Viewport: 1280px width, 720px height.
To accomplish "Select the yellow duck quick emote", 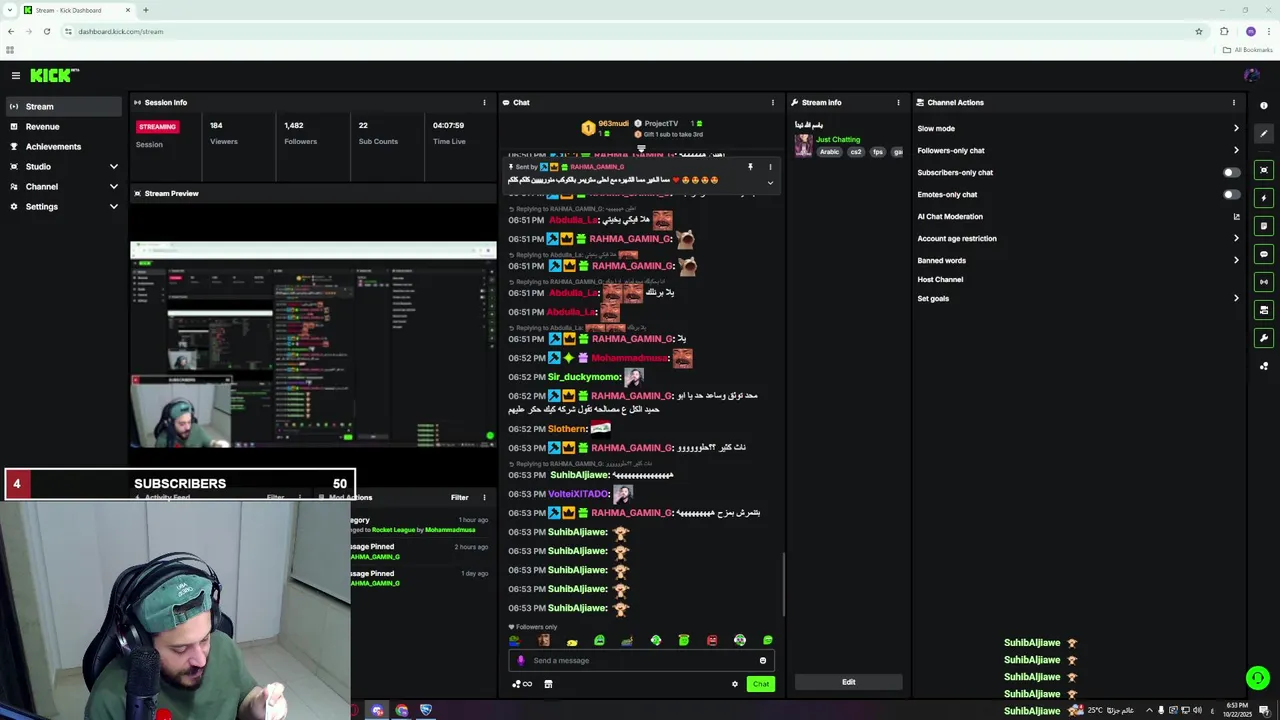I will 571,640.
